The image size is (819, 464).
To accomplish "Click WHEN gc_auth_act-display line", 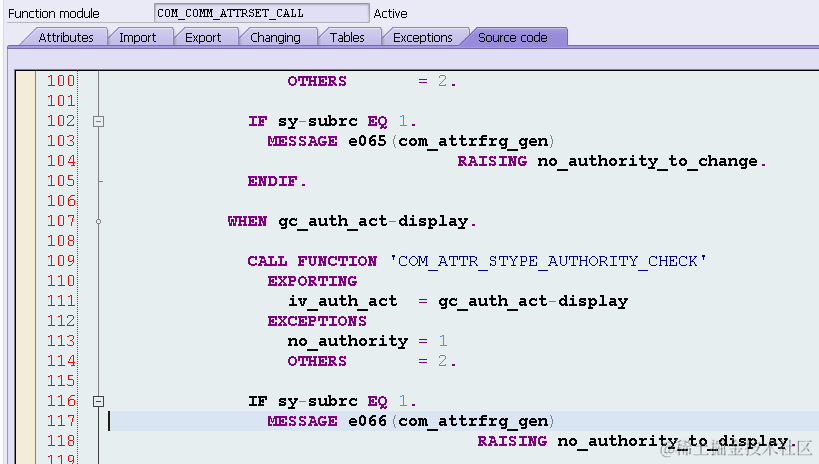I will pos(352,222).
